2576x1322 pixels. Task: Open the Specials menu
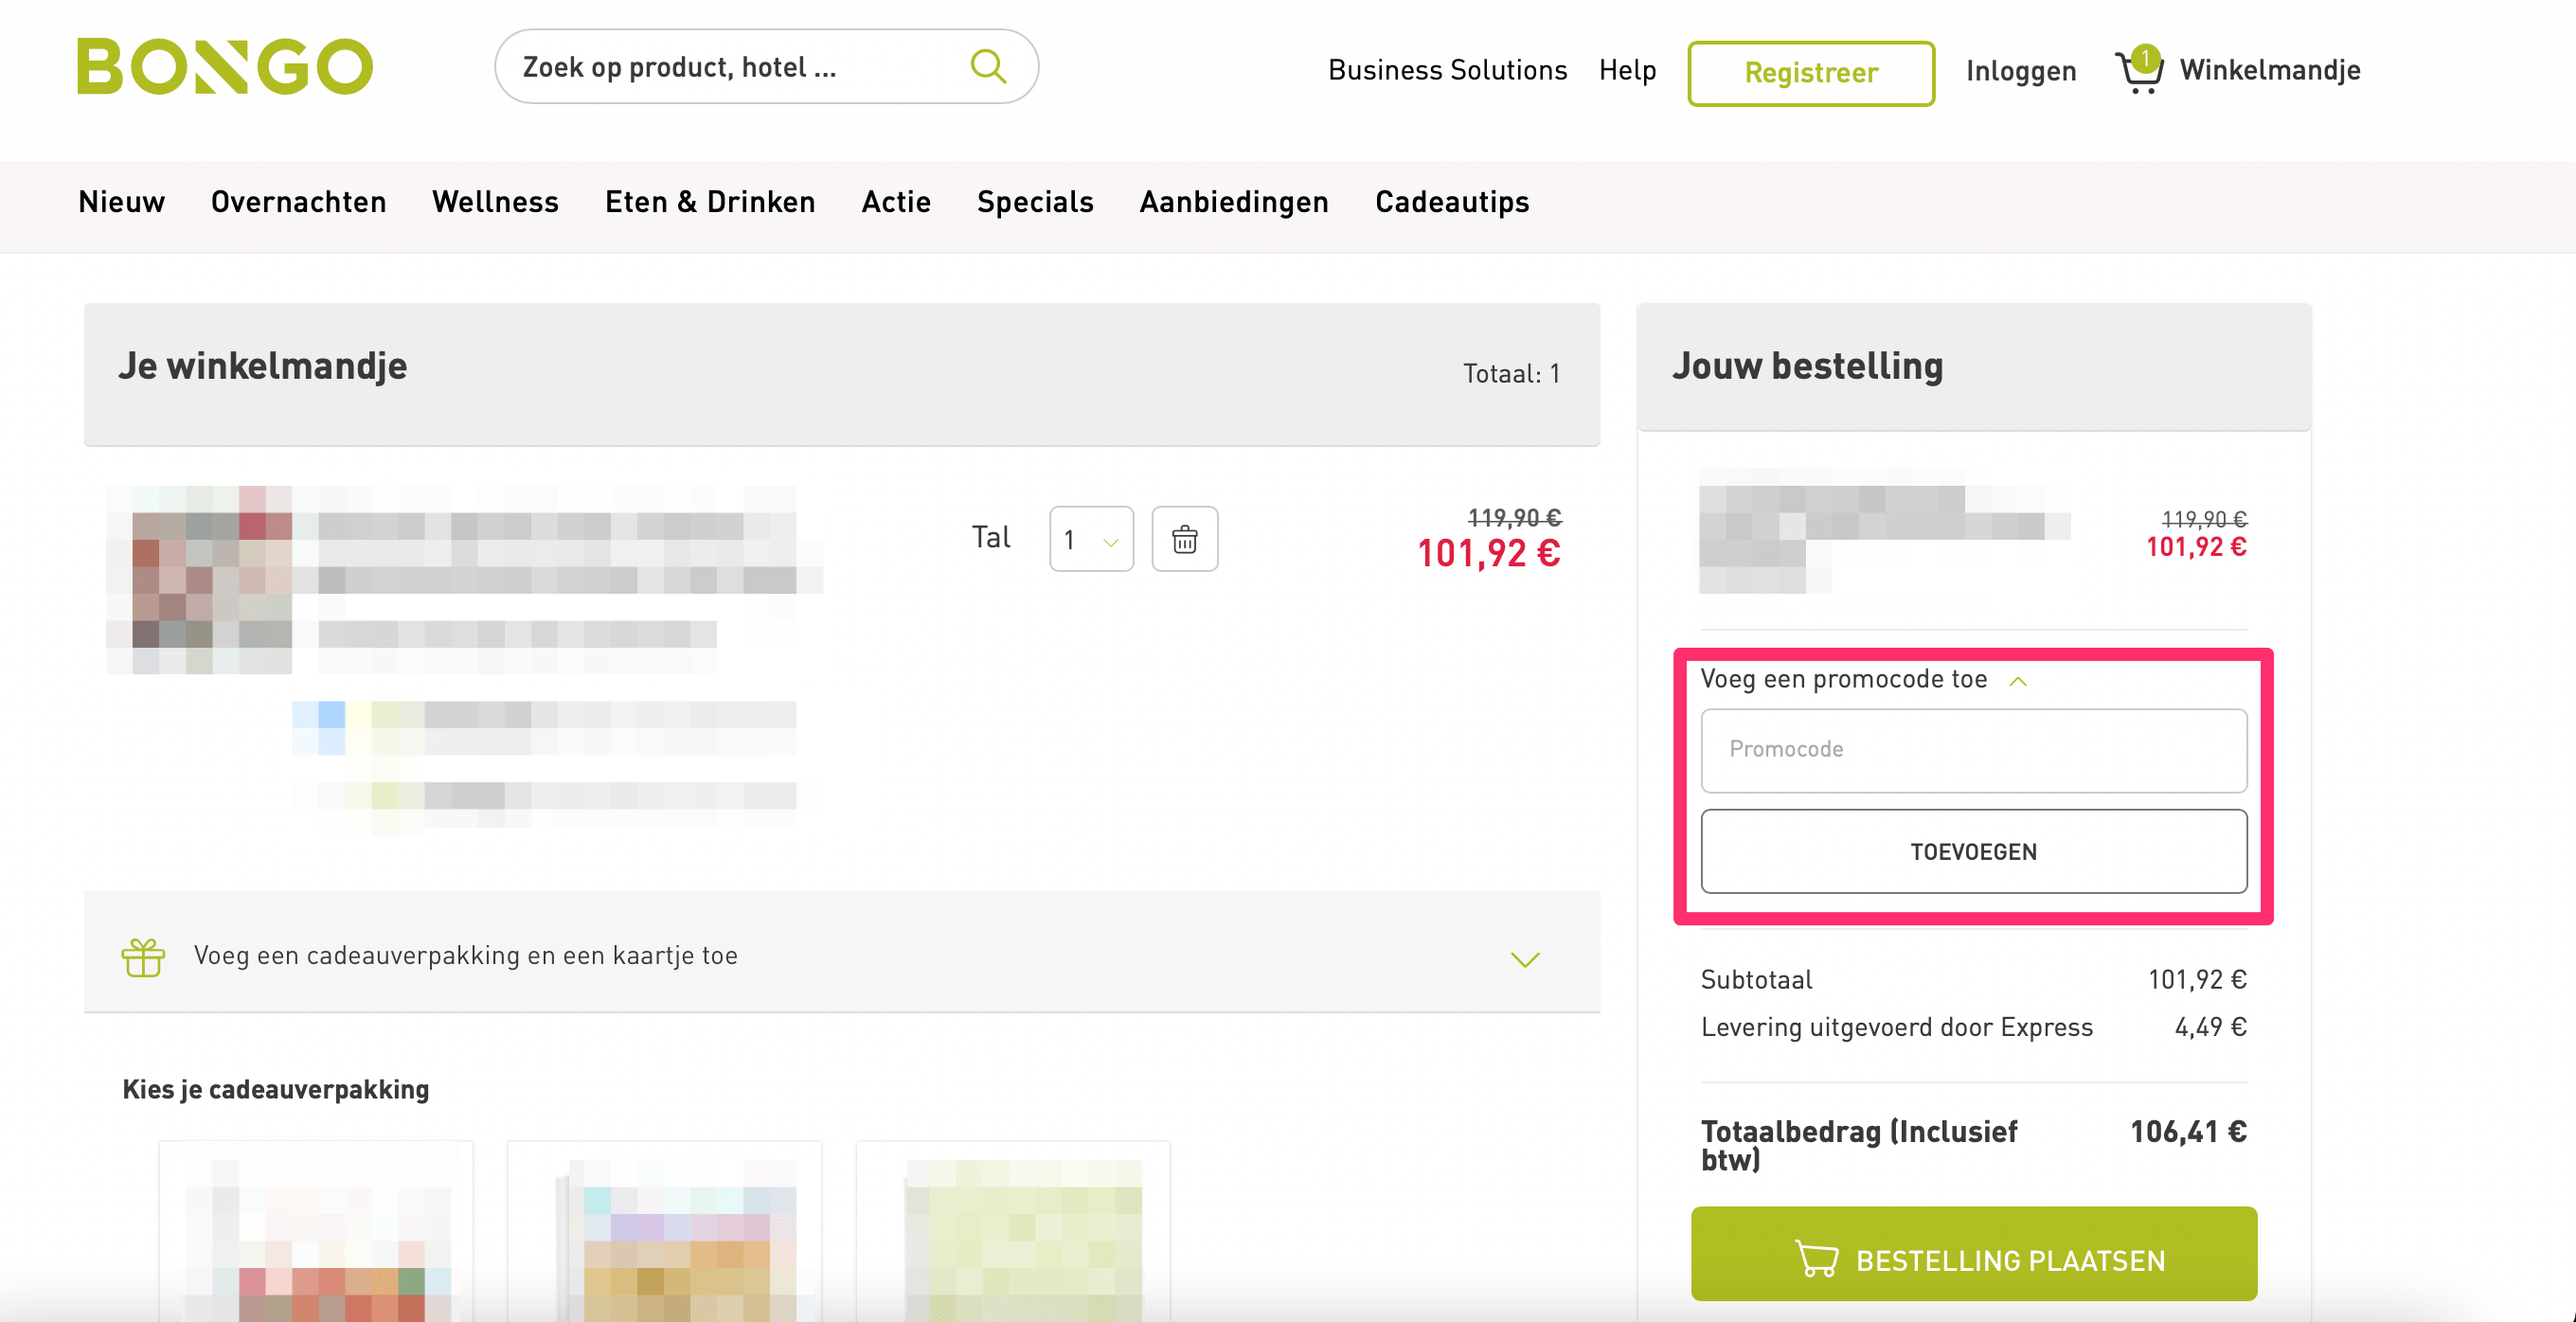tap(1035, 202)
